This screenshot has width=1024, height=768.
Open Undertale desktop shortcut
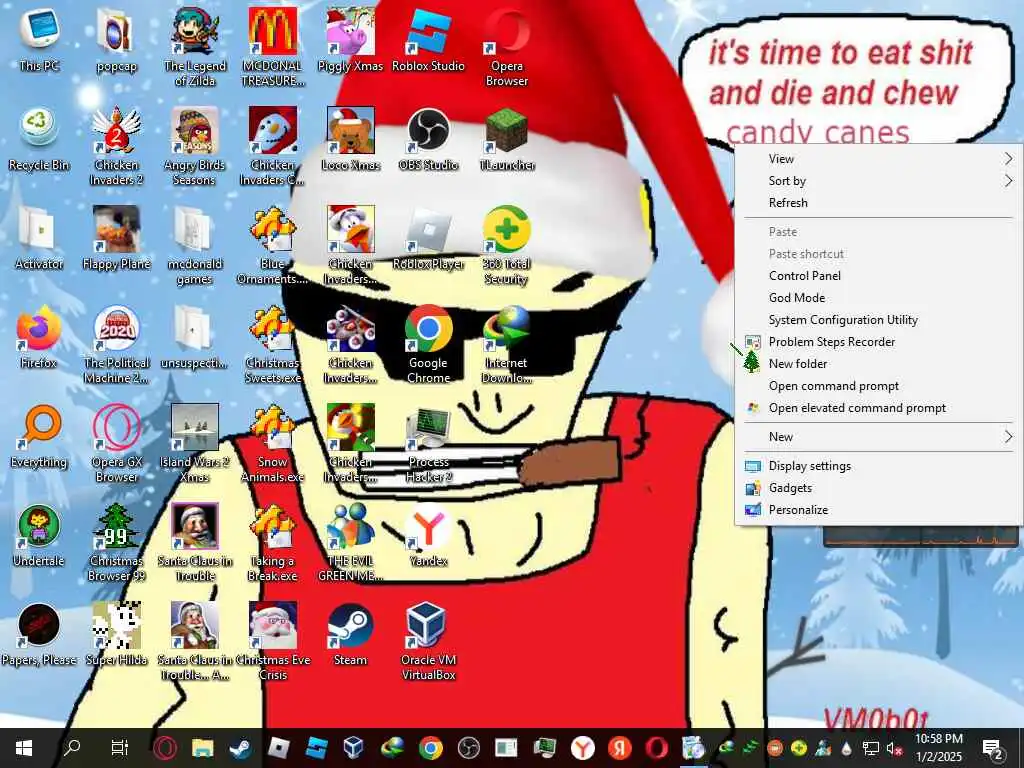click(x=39, y=536)
